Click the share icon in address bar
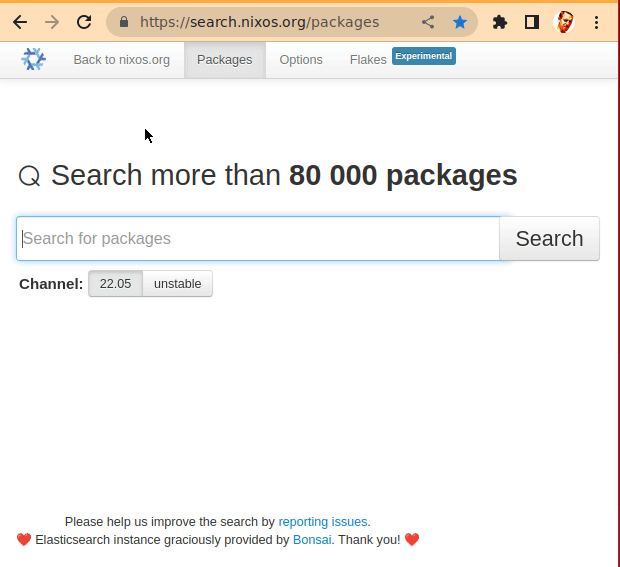 (428, 22)
